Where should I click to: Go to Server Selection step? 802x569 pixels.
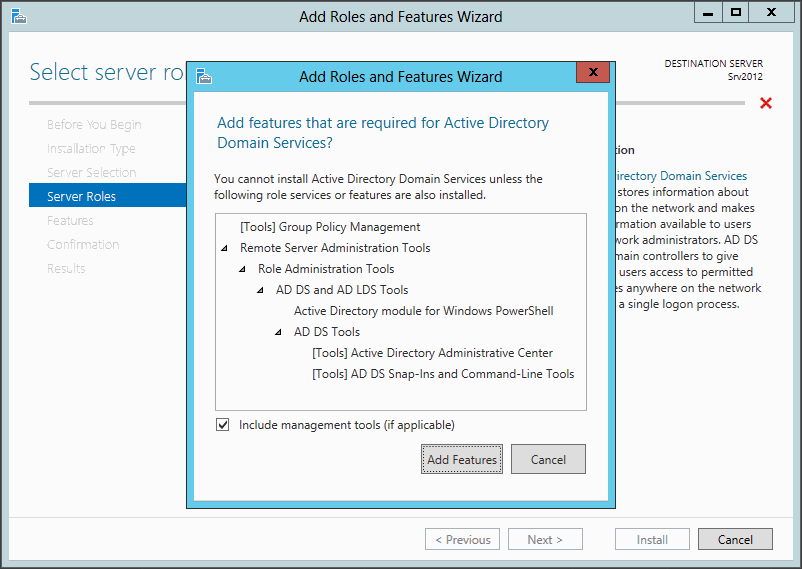tap(92, 172)
